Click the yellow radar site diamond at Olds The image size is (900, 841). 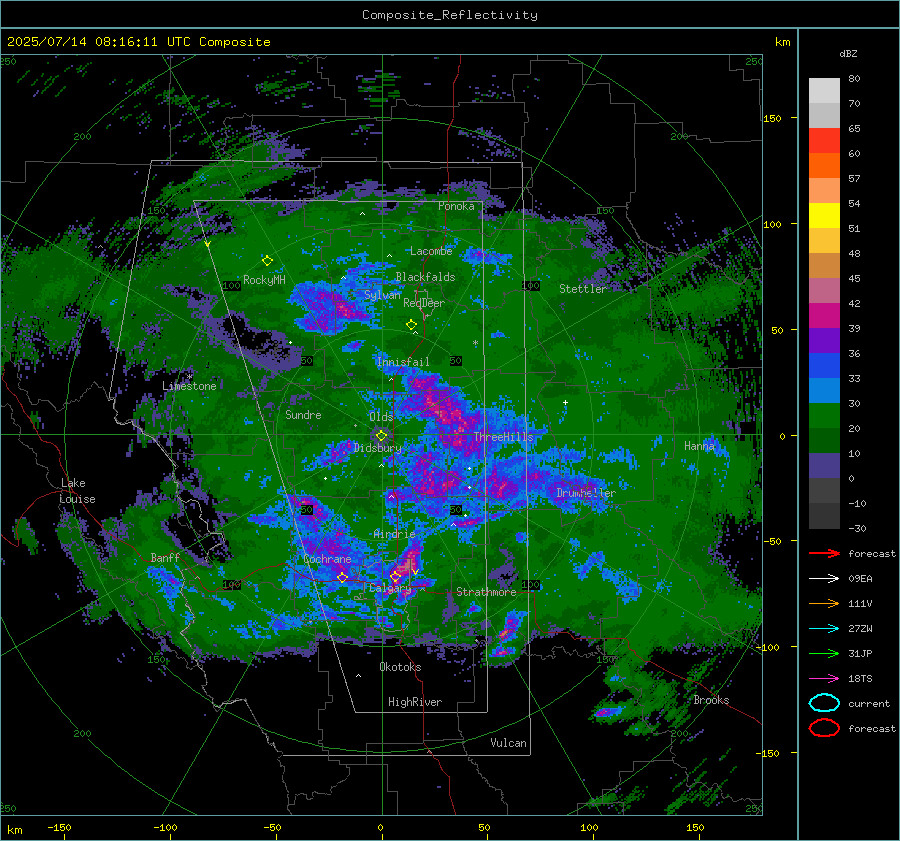coord(381,436)
